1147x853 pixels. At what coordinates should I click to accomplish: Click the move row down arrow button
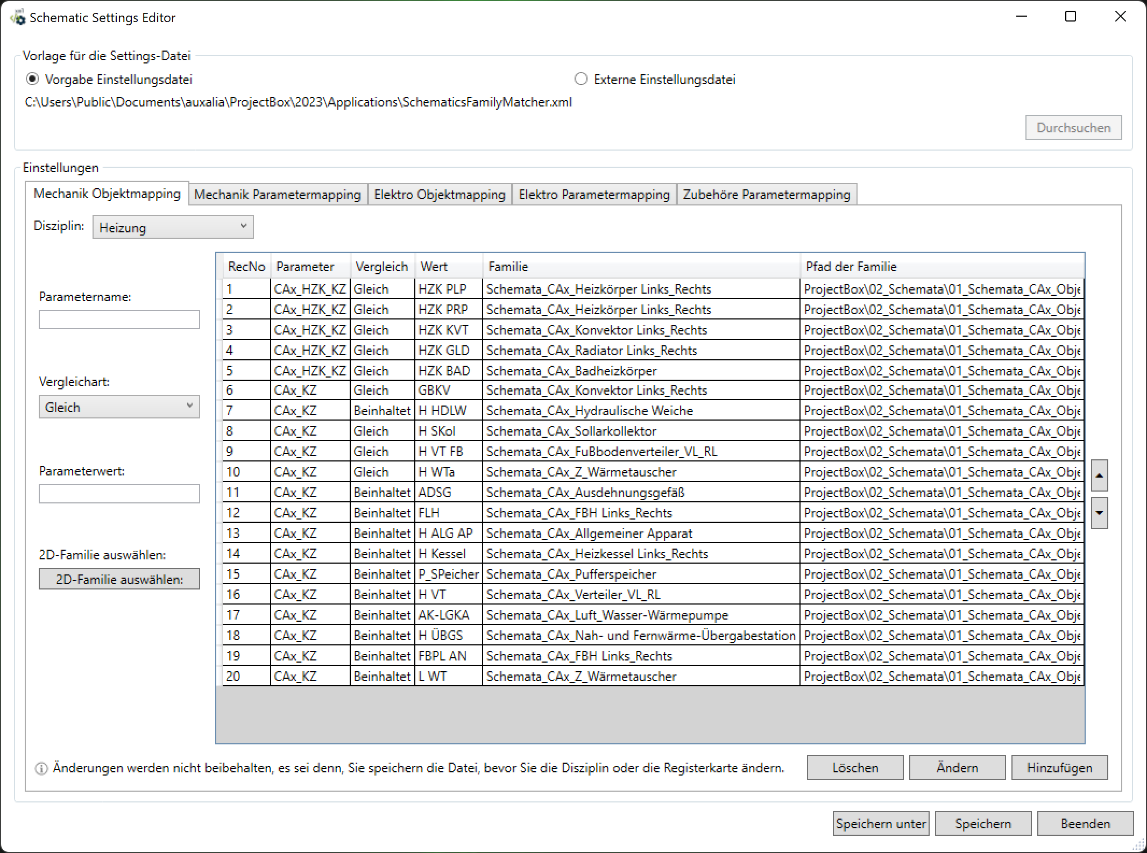click(1100, 513)
